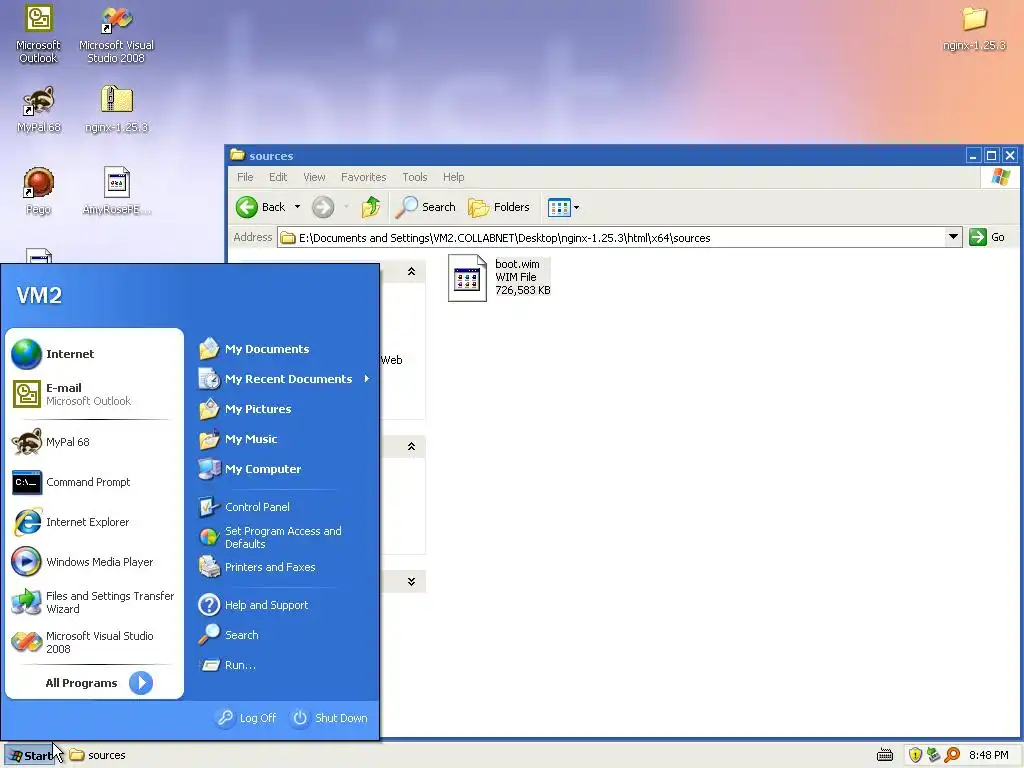
Task: Collapse first task pane section chevron
Action: [411, 271]
